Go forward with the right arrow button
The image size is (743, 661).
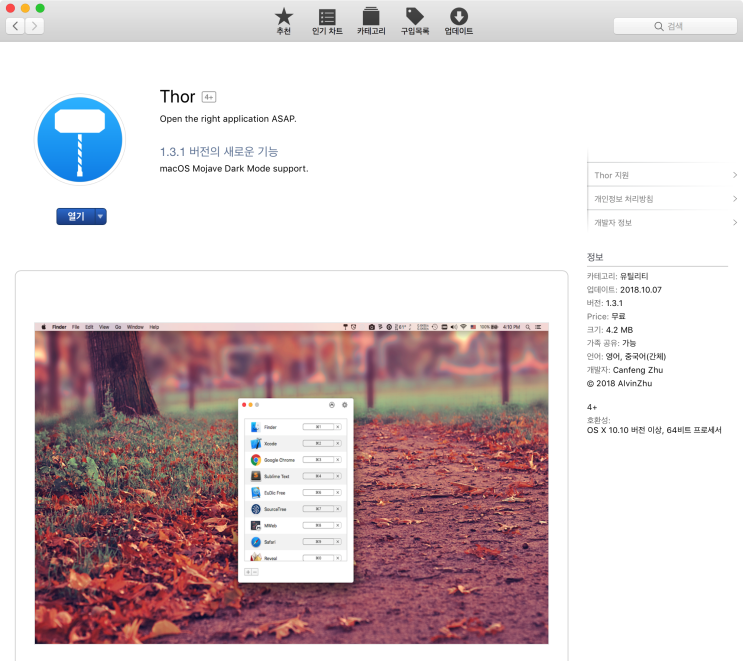tap(35, 26)
